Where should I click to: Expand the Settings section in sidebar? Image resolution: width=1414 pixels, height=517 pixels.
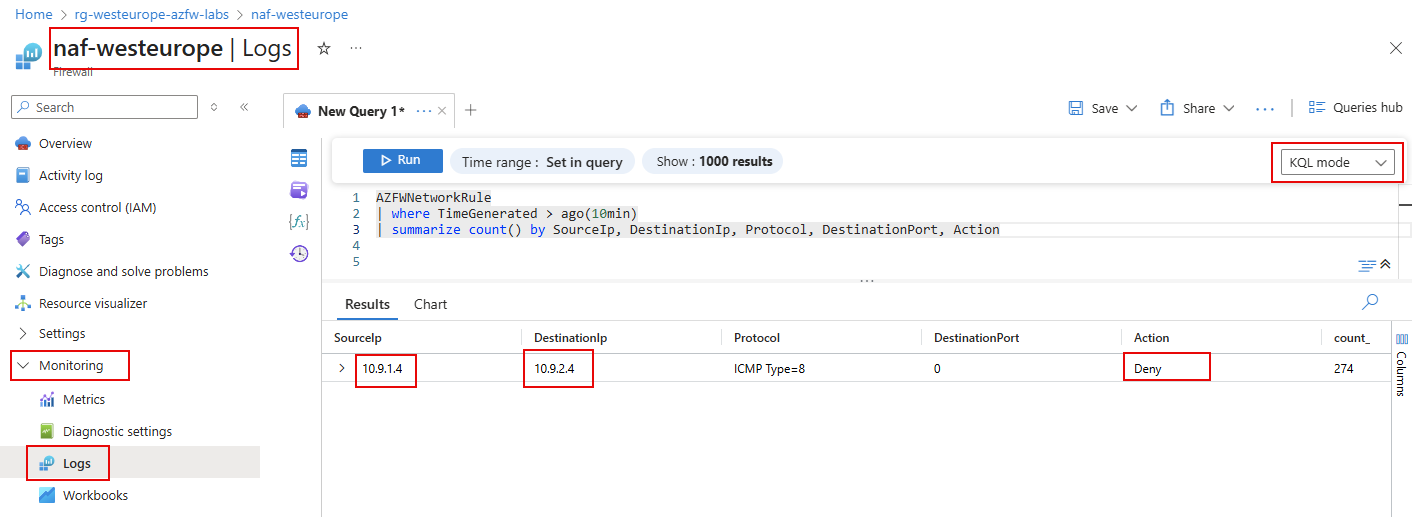(x=24, y=333)
